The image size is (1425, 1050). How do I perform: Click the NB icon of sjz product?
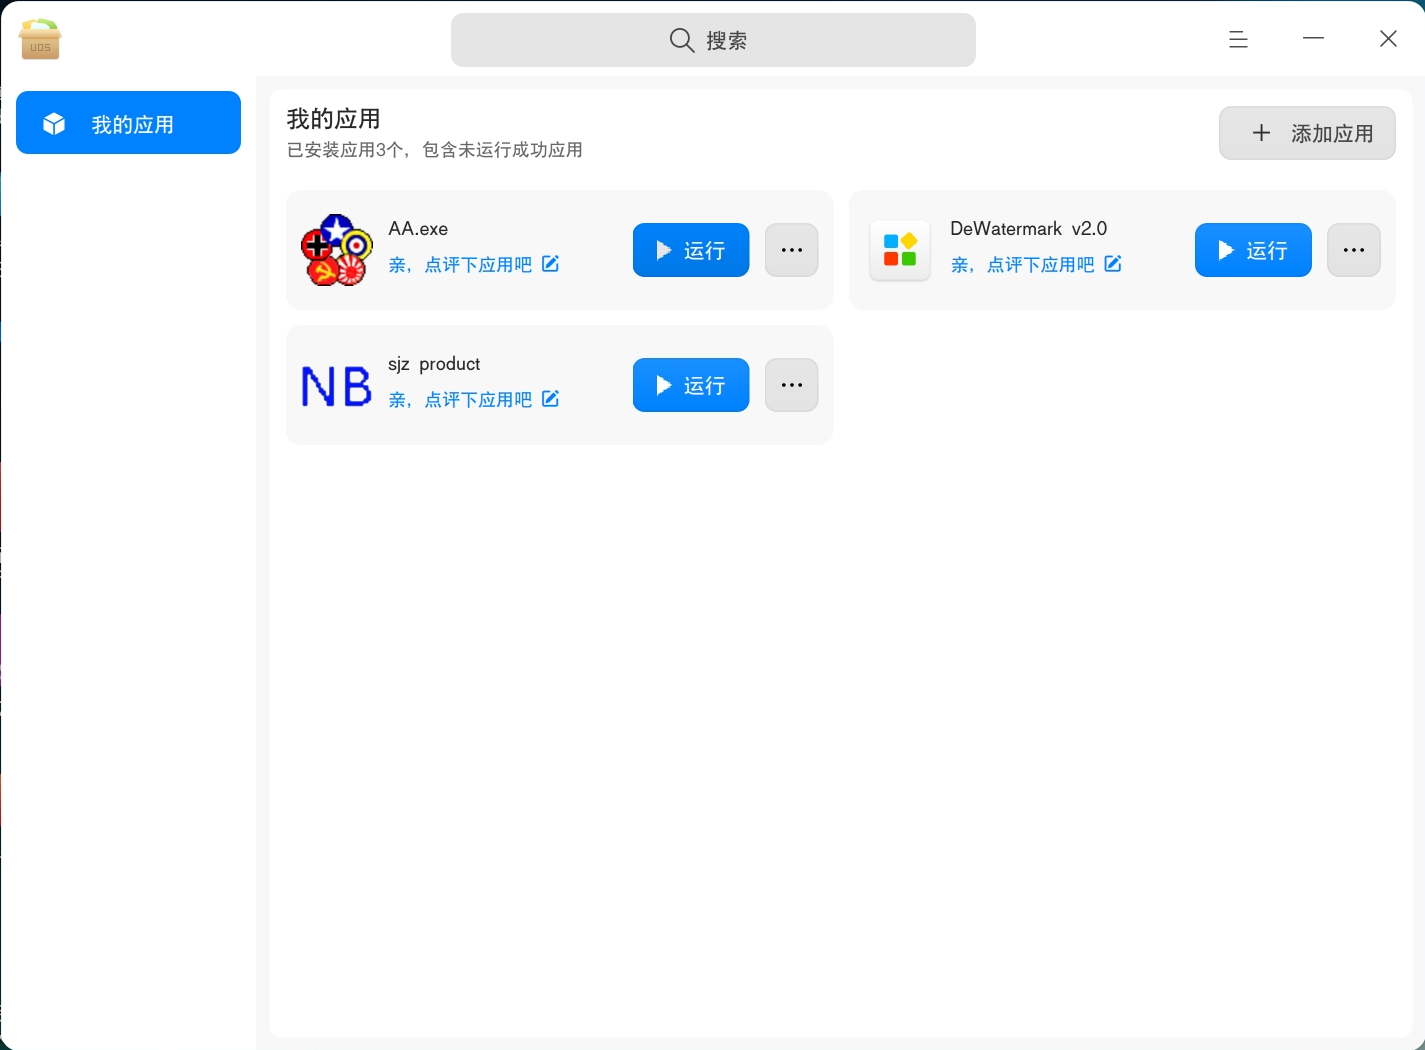click(336, 385)
